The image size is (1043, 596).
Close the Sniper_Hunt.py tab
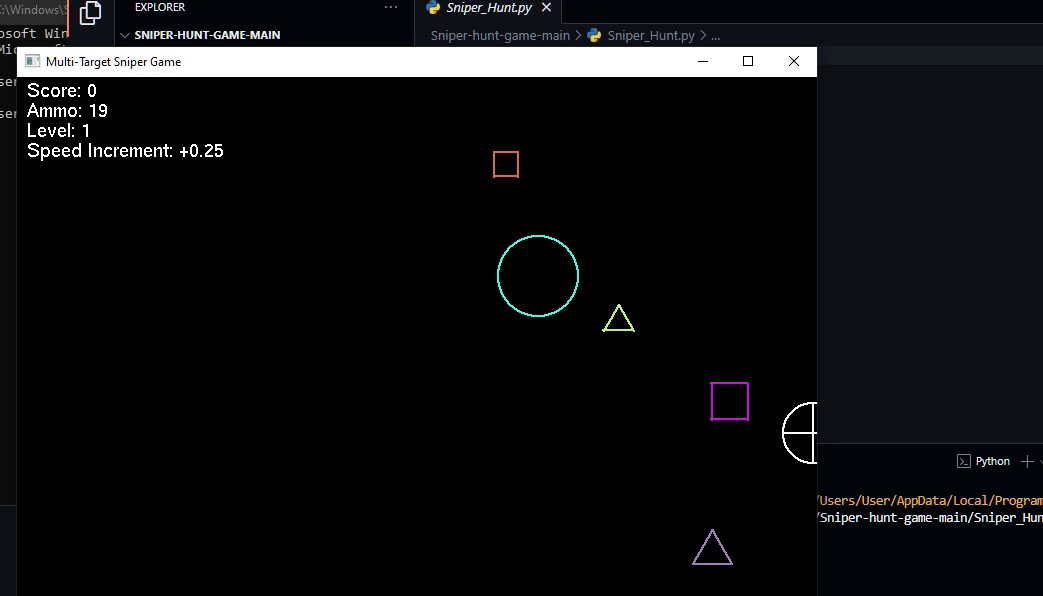pos(547,8)
